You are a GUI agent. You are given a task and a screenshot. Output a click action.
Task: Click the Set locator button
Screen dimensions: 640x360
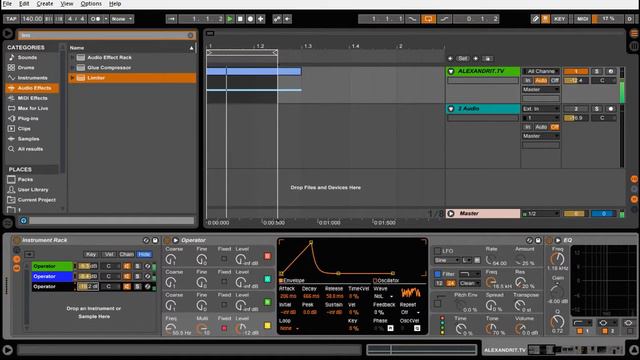coord(462,59)
